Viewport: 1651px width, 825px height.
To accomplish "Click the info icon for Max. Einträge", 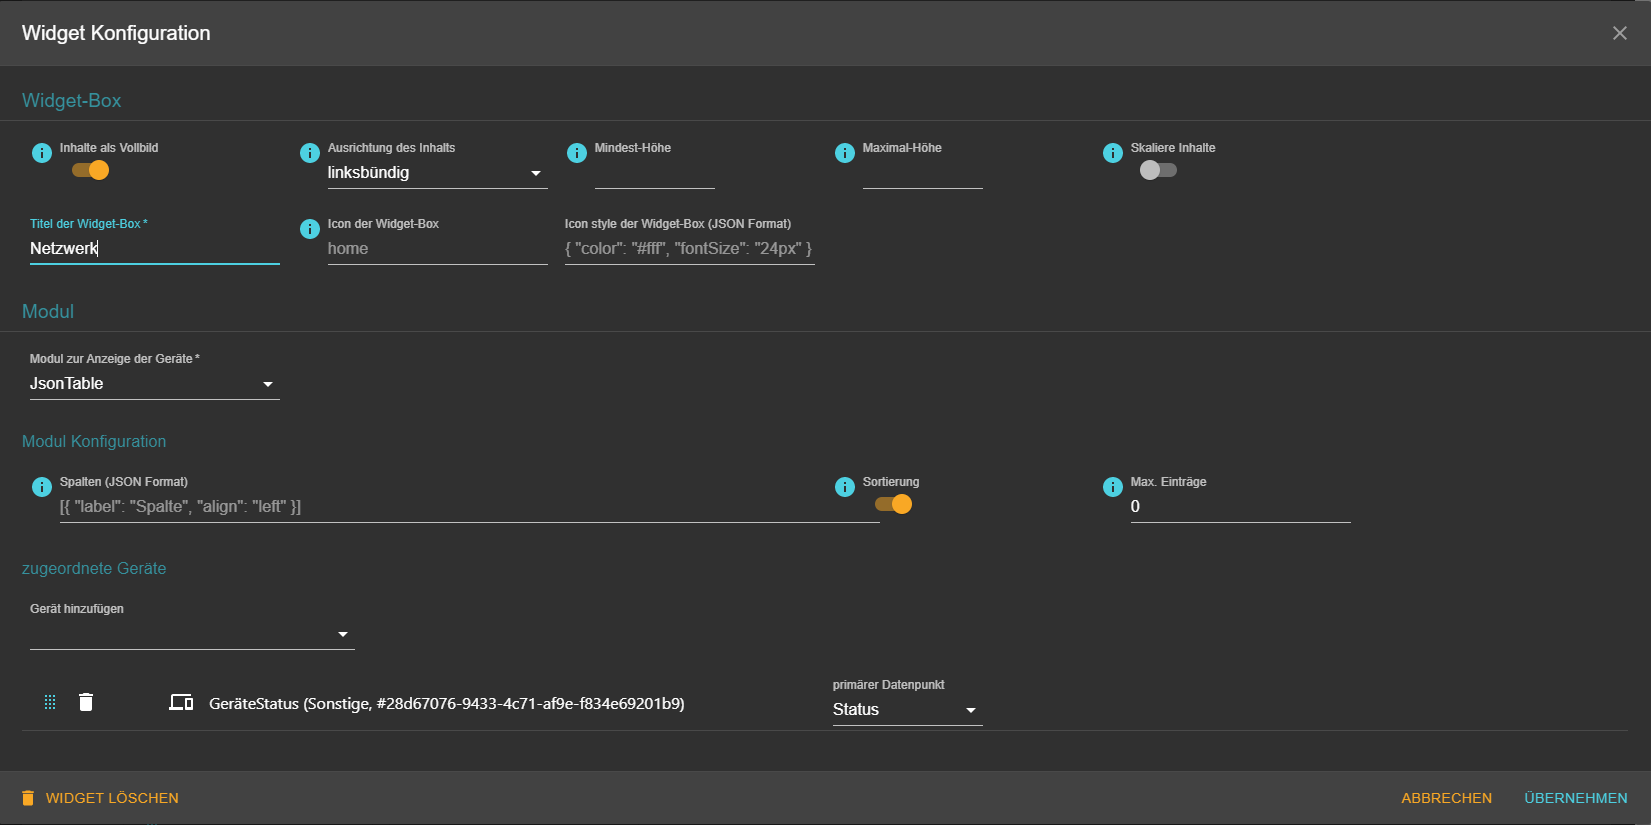I will tap(1113, 487).
